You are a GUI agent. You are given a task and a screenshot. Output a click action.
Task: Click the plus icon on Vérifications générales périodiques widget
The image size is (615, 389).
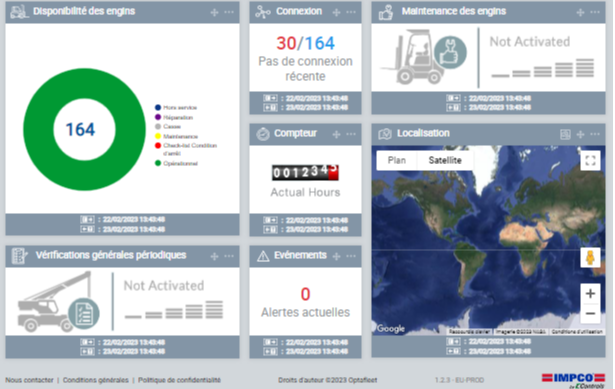coord(214,256)
